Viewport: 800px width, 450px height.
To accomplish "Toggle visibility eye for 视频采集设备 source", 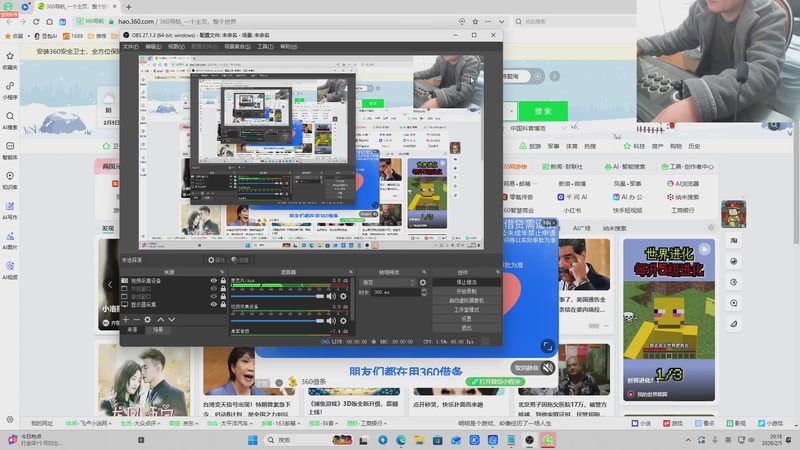I will [x=213, y=281].
